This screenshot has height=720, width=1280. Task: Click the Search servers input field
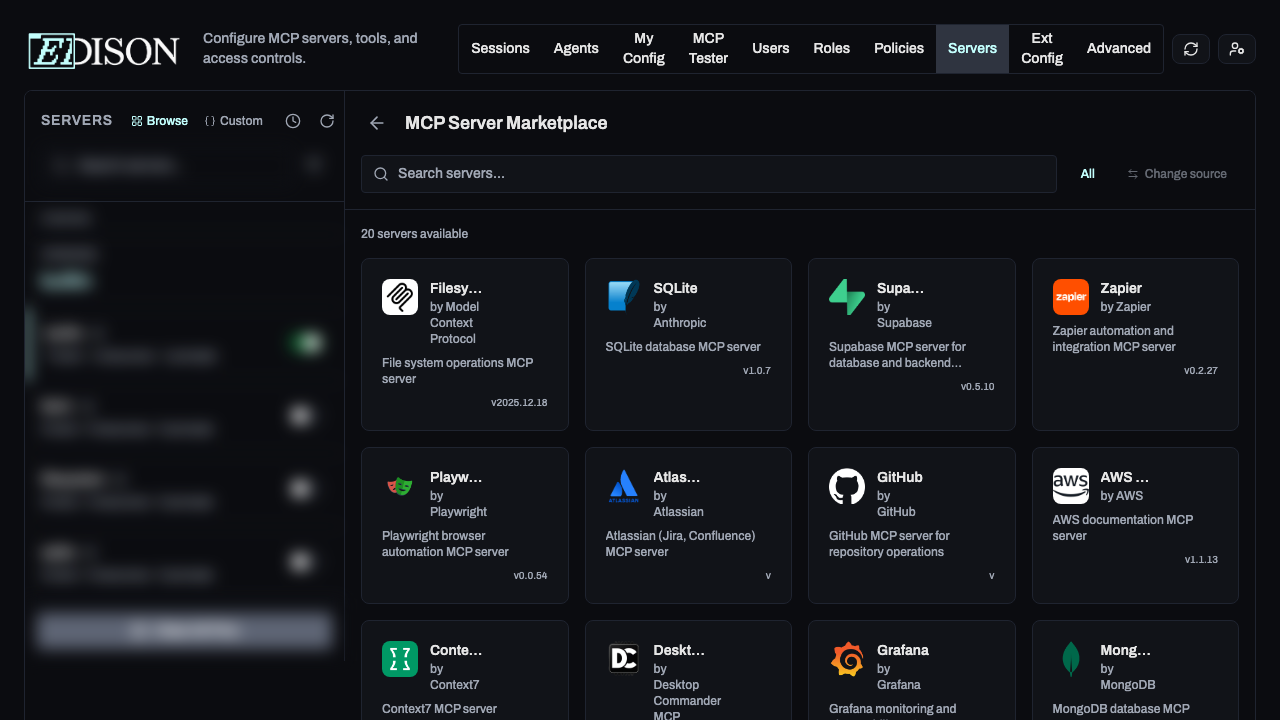tap(708, 174)
